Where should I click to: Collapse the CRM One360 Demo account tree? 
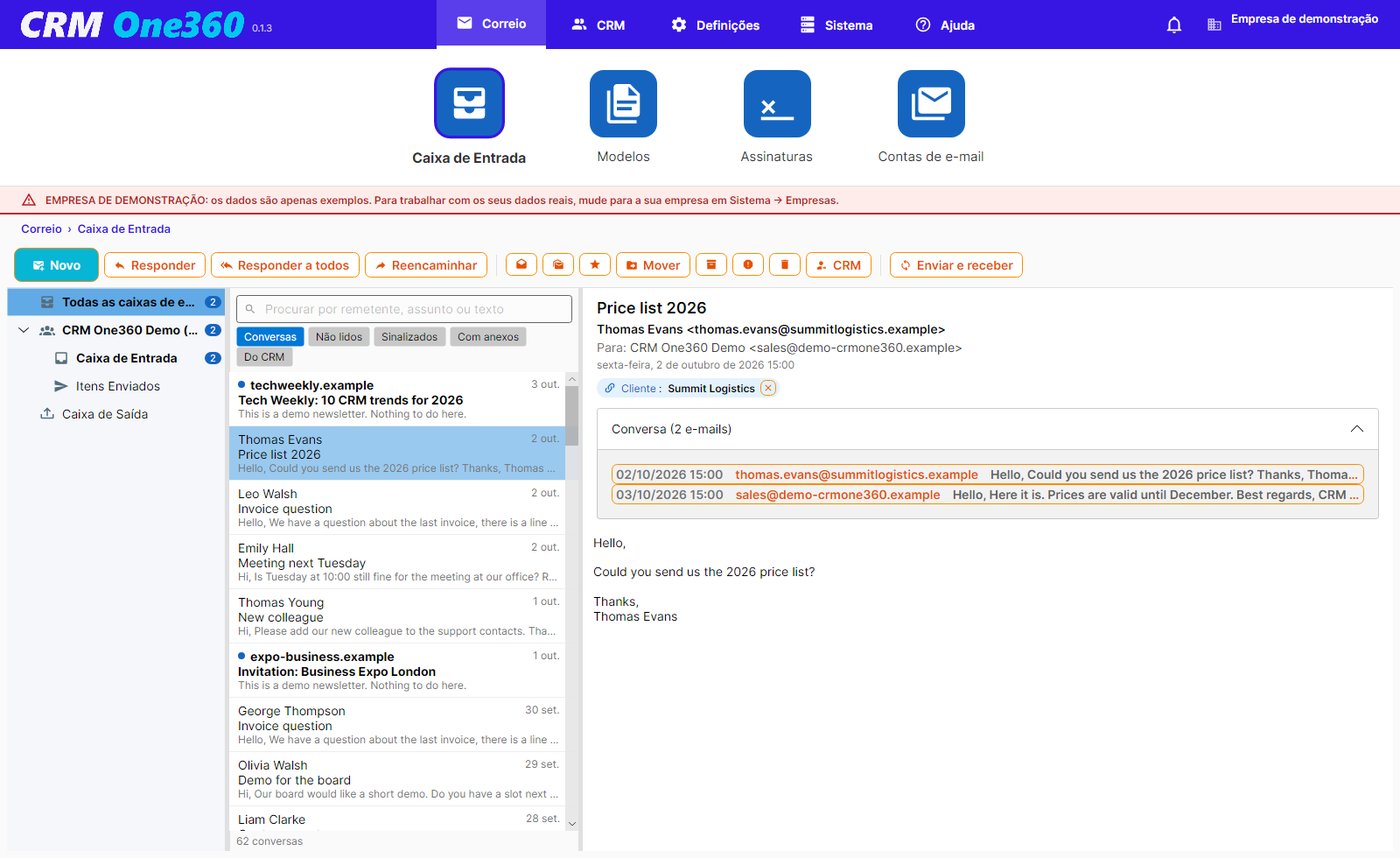(x=24, y=330)
